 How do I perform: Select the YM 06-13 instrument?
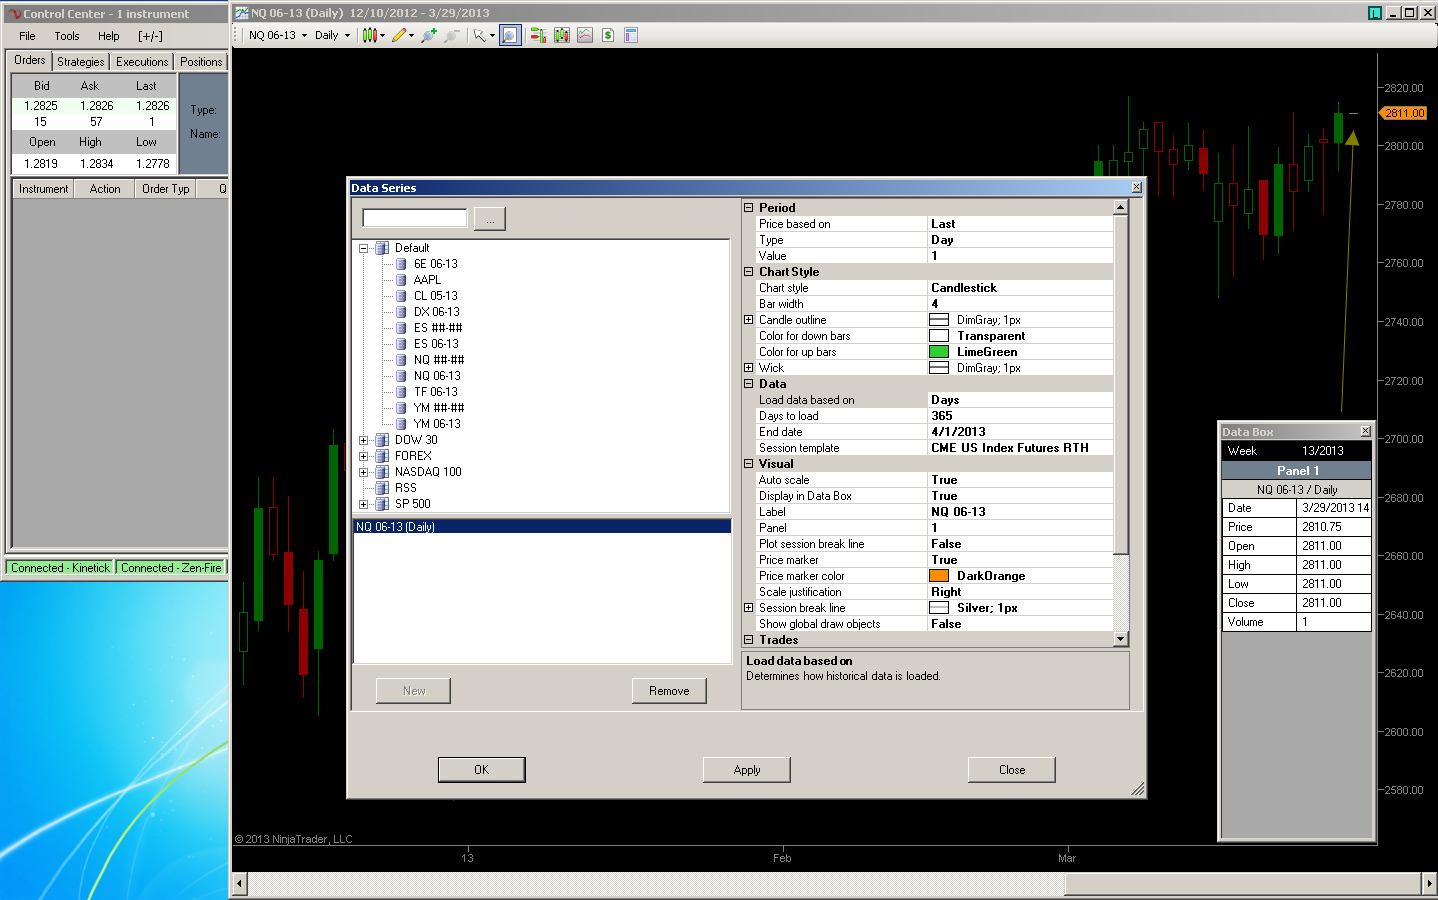[x=437, y=424]
